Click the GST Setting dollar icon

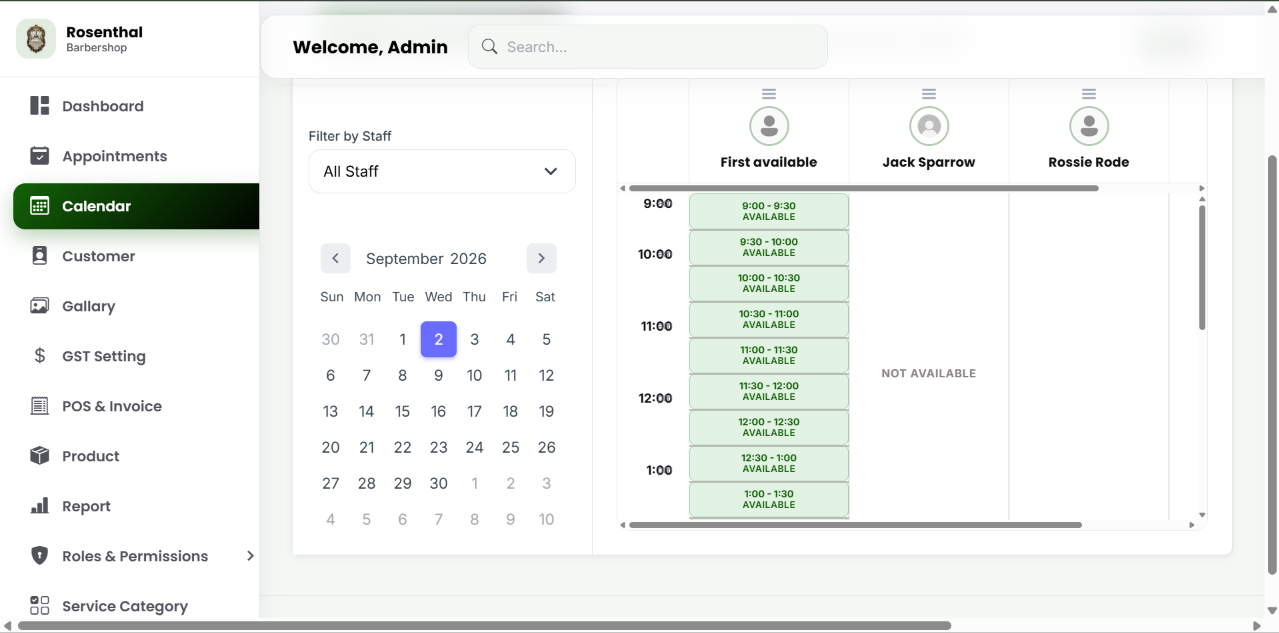click(x=40, y=356)
